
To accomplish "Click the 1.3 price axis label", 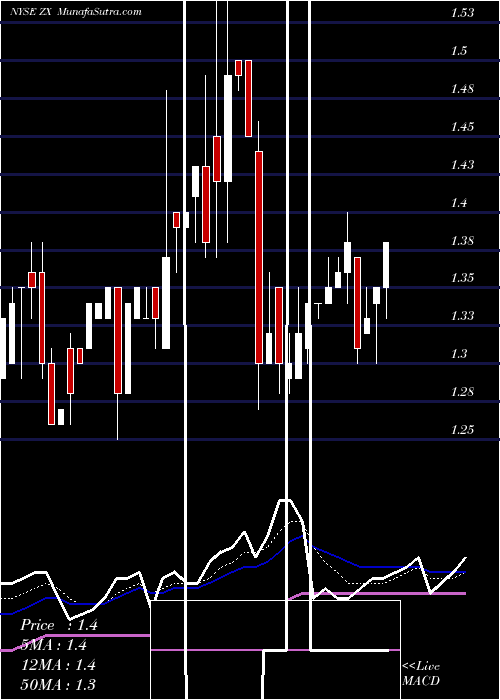I will [x=459, y=354].
